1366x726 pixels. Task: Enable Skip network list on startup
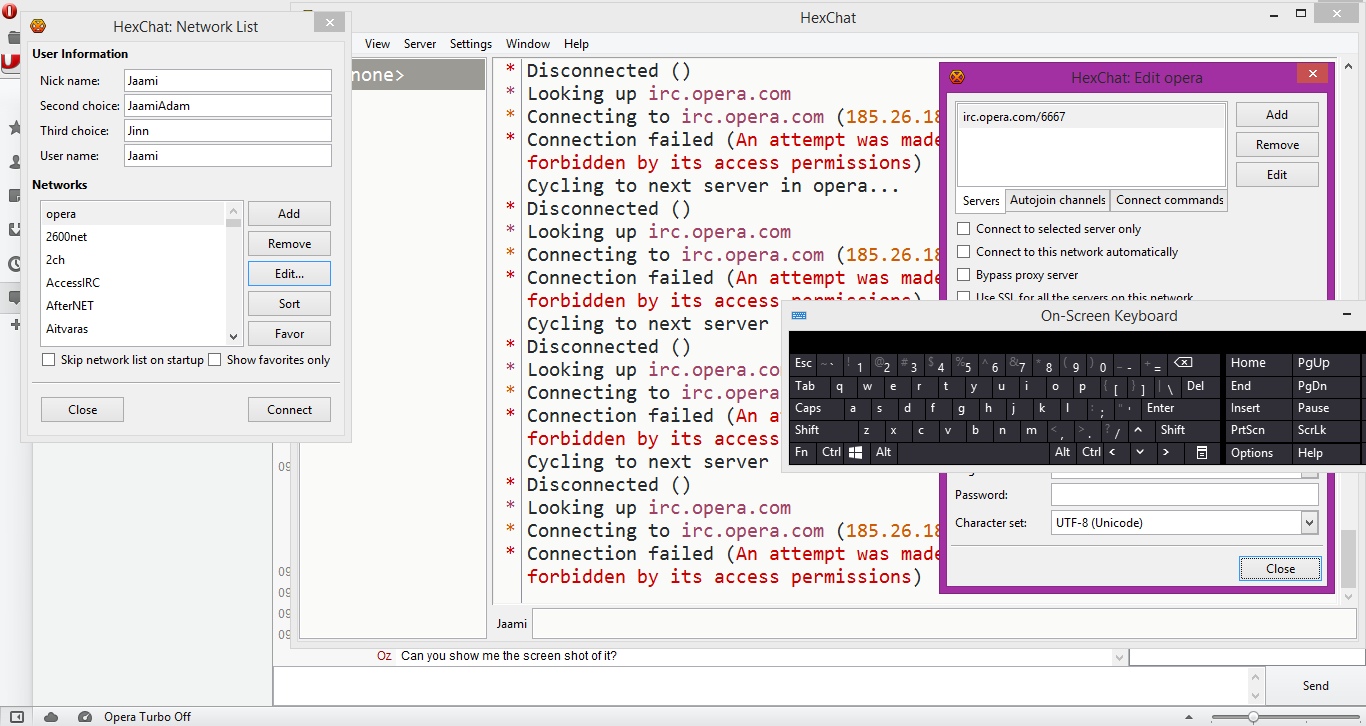click(48, 359)
